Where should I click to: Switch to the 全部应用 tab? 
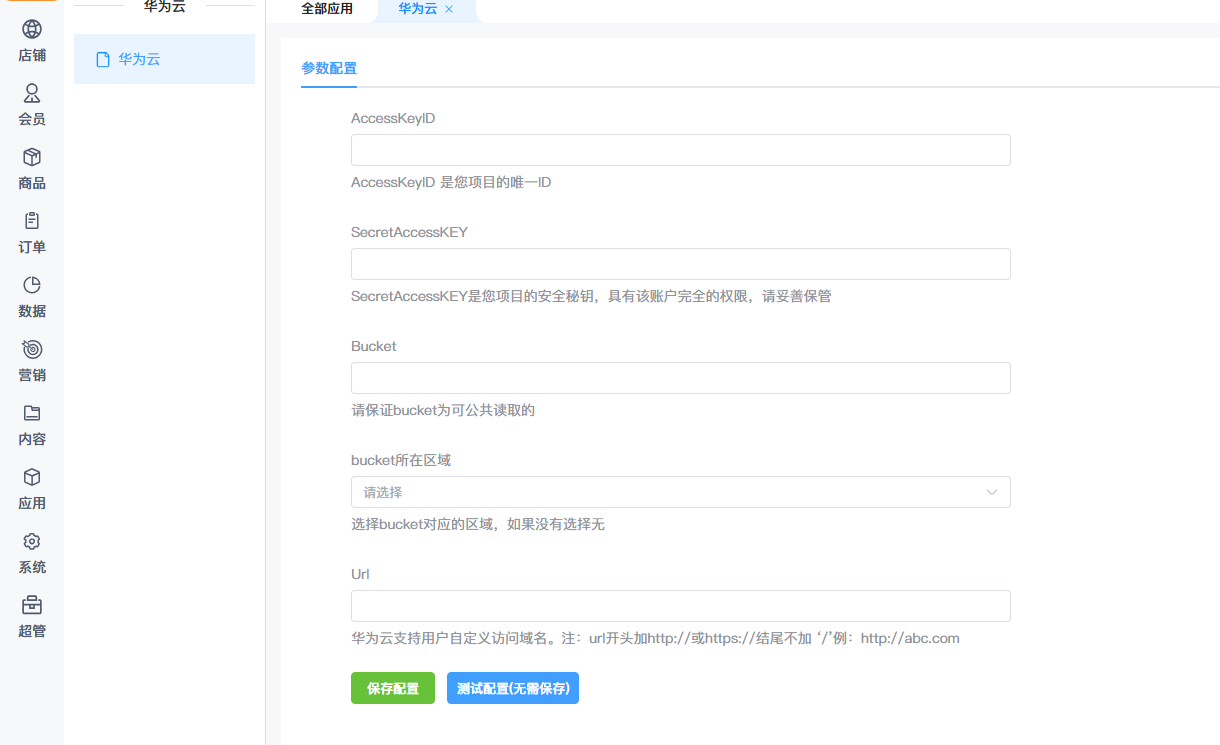[327, 9]
